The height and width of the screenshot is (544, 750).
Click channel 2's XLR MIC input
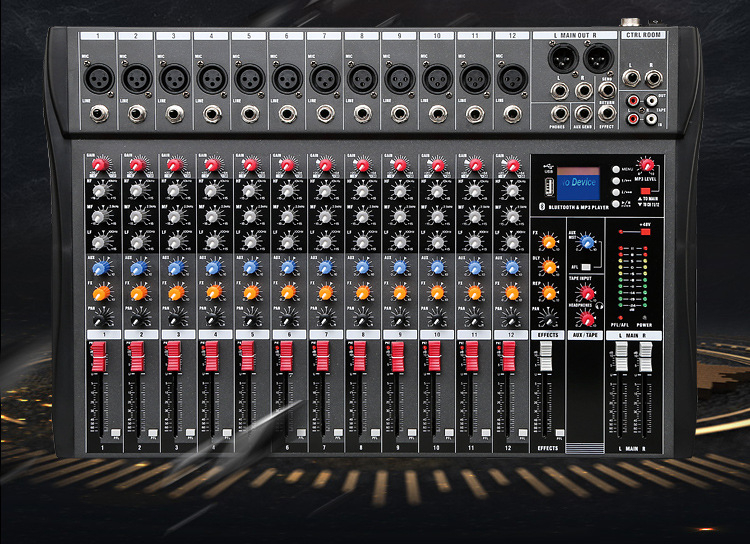pos(136,77)
